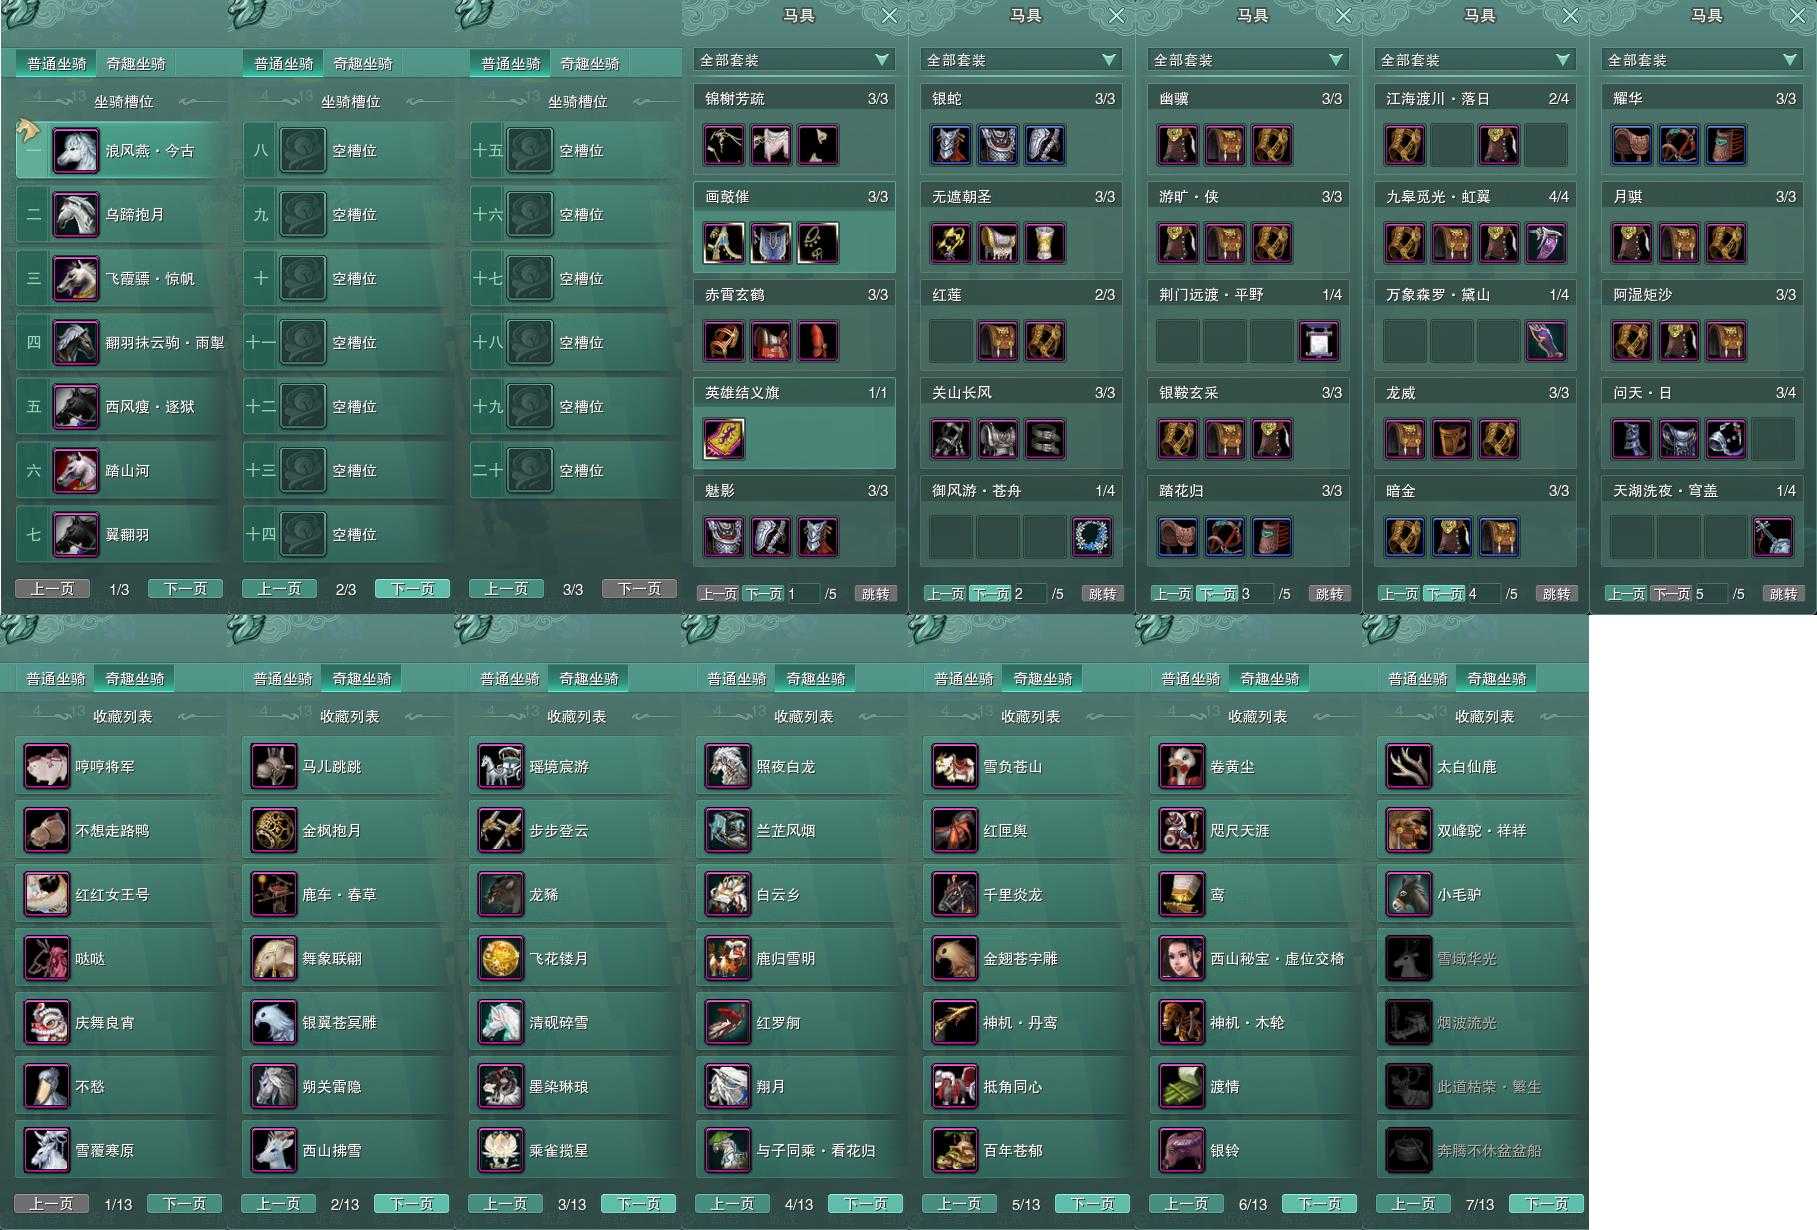Select 普通坐骑 tab above 太白仙鹿 list
The image size is (1817, 1230).
[x=1417, y=678]
